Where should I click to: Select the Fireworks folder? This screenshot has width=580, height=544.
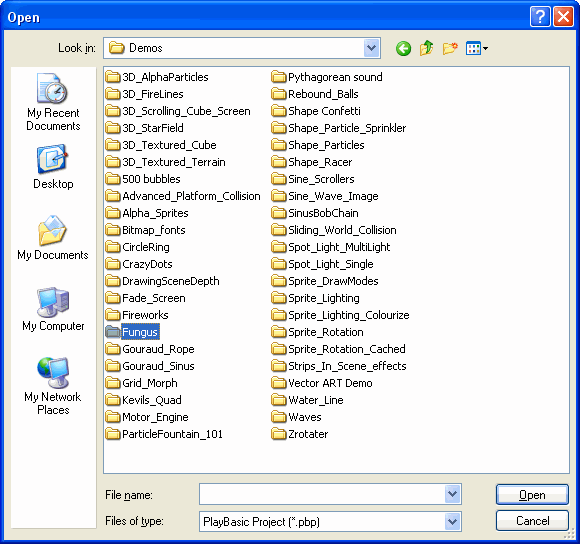(137, 315)
